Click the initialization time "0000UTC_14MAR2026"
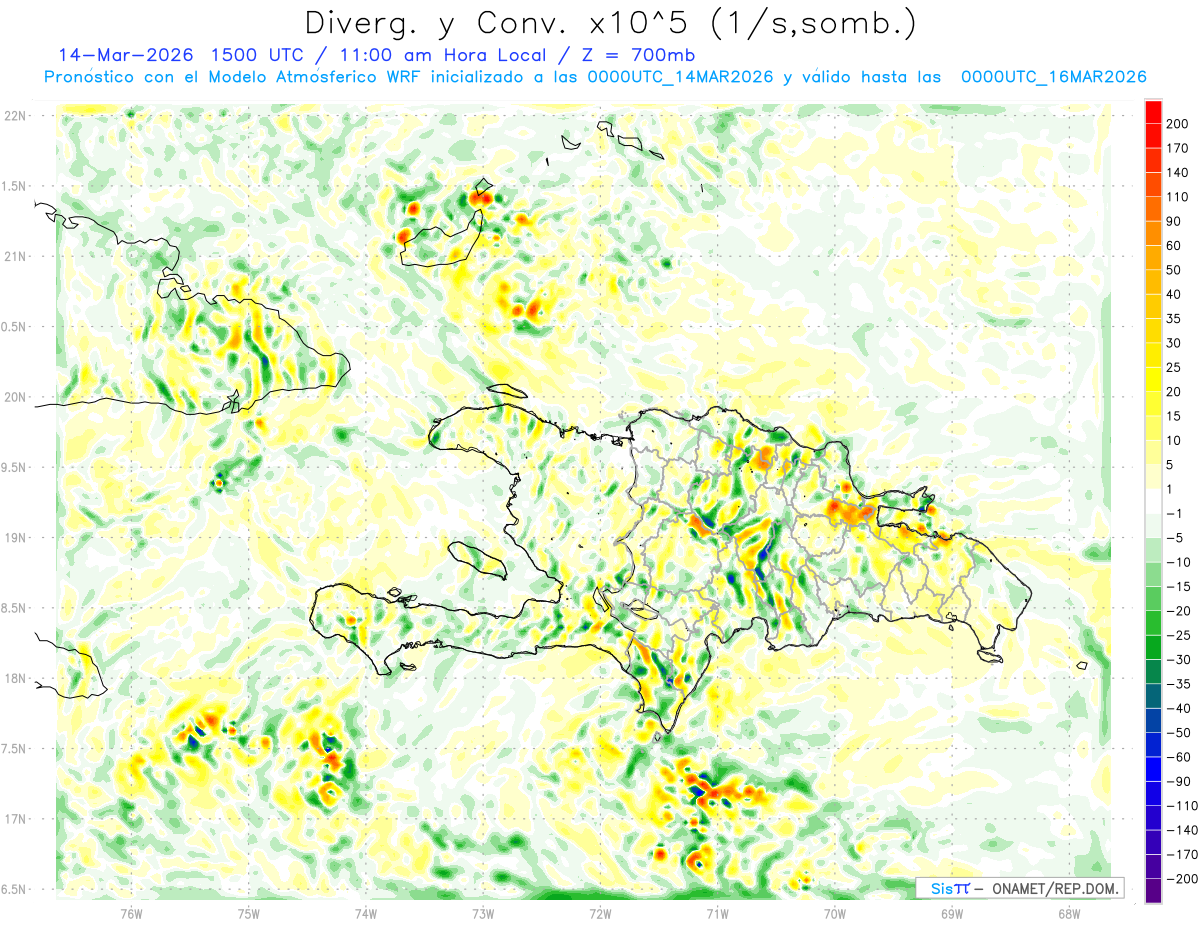1200x927 pixels. click(x=680, y=77)
